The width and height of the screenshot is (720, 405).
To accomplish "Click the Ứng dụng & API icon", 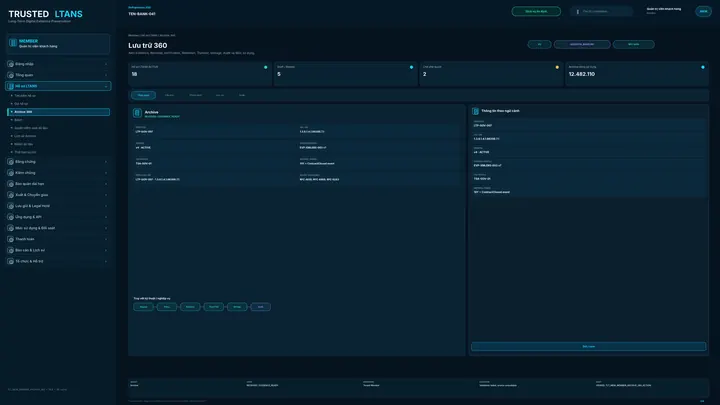I will click(11, 217).
